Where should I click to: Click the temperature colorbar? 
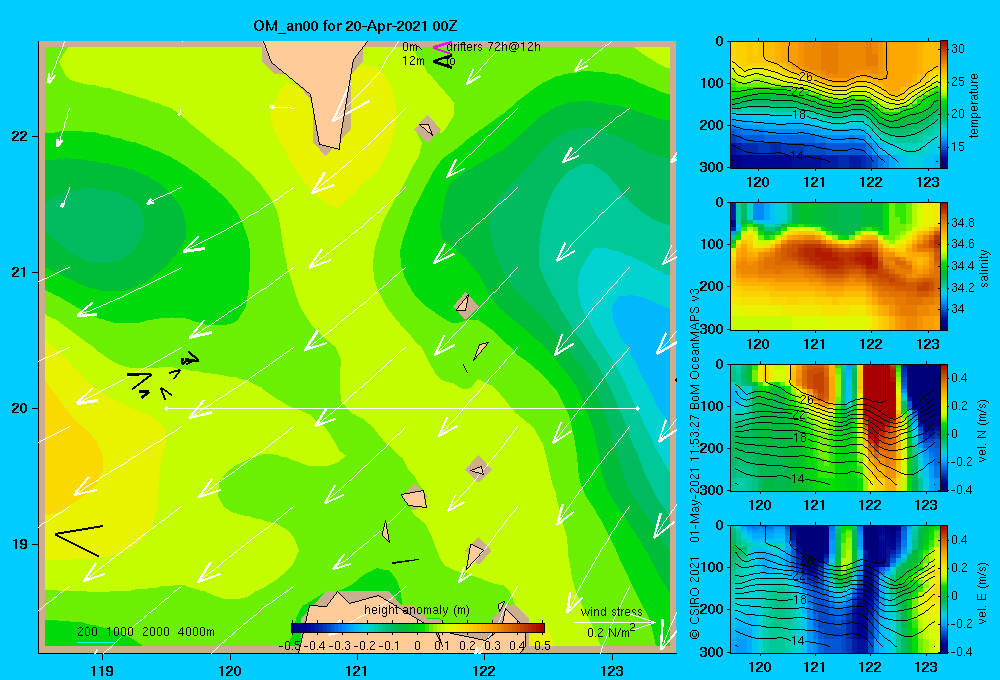pyautogui.click(x=944, y=105)
